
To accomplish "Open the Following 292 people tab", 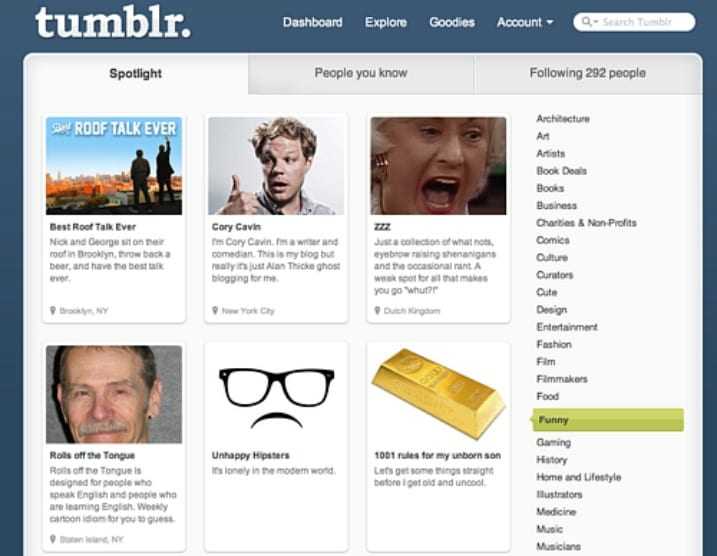I will click(588, 73).
